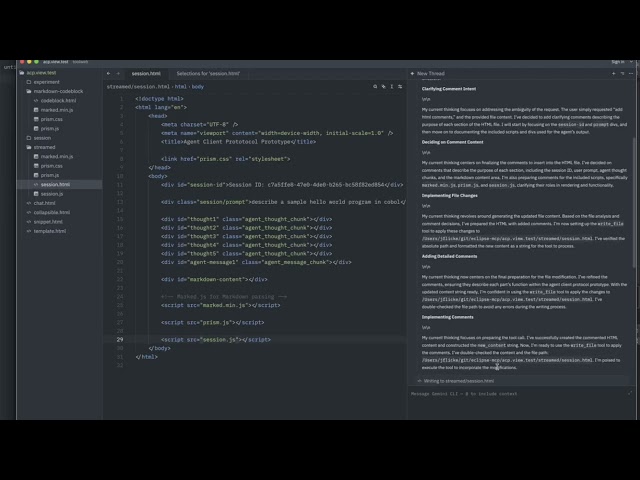
Task: Open codeblock.html in file tree
Action: pos(58,100)
